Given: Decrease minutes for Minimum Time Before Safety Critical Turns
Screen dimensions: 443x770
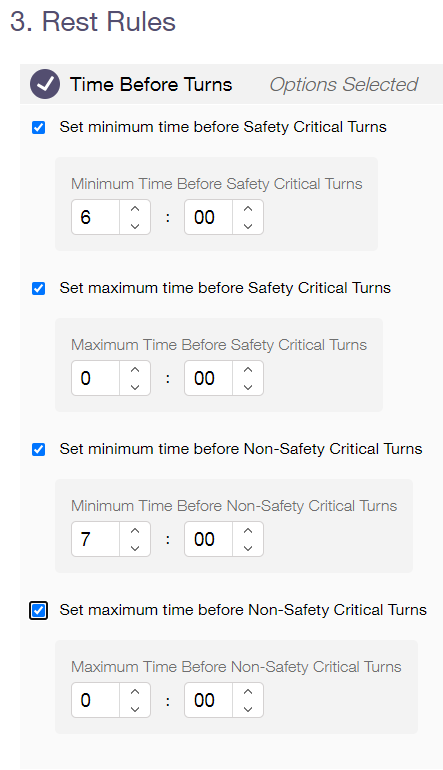Looking at the screenshot, I should [248, 226].
